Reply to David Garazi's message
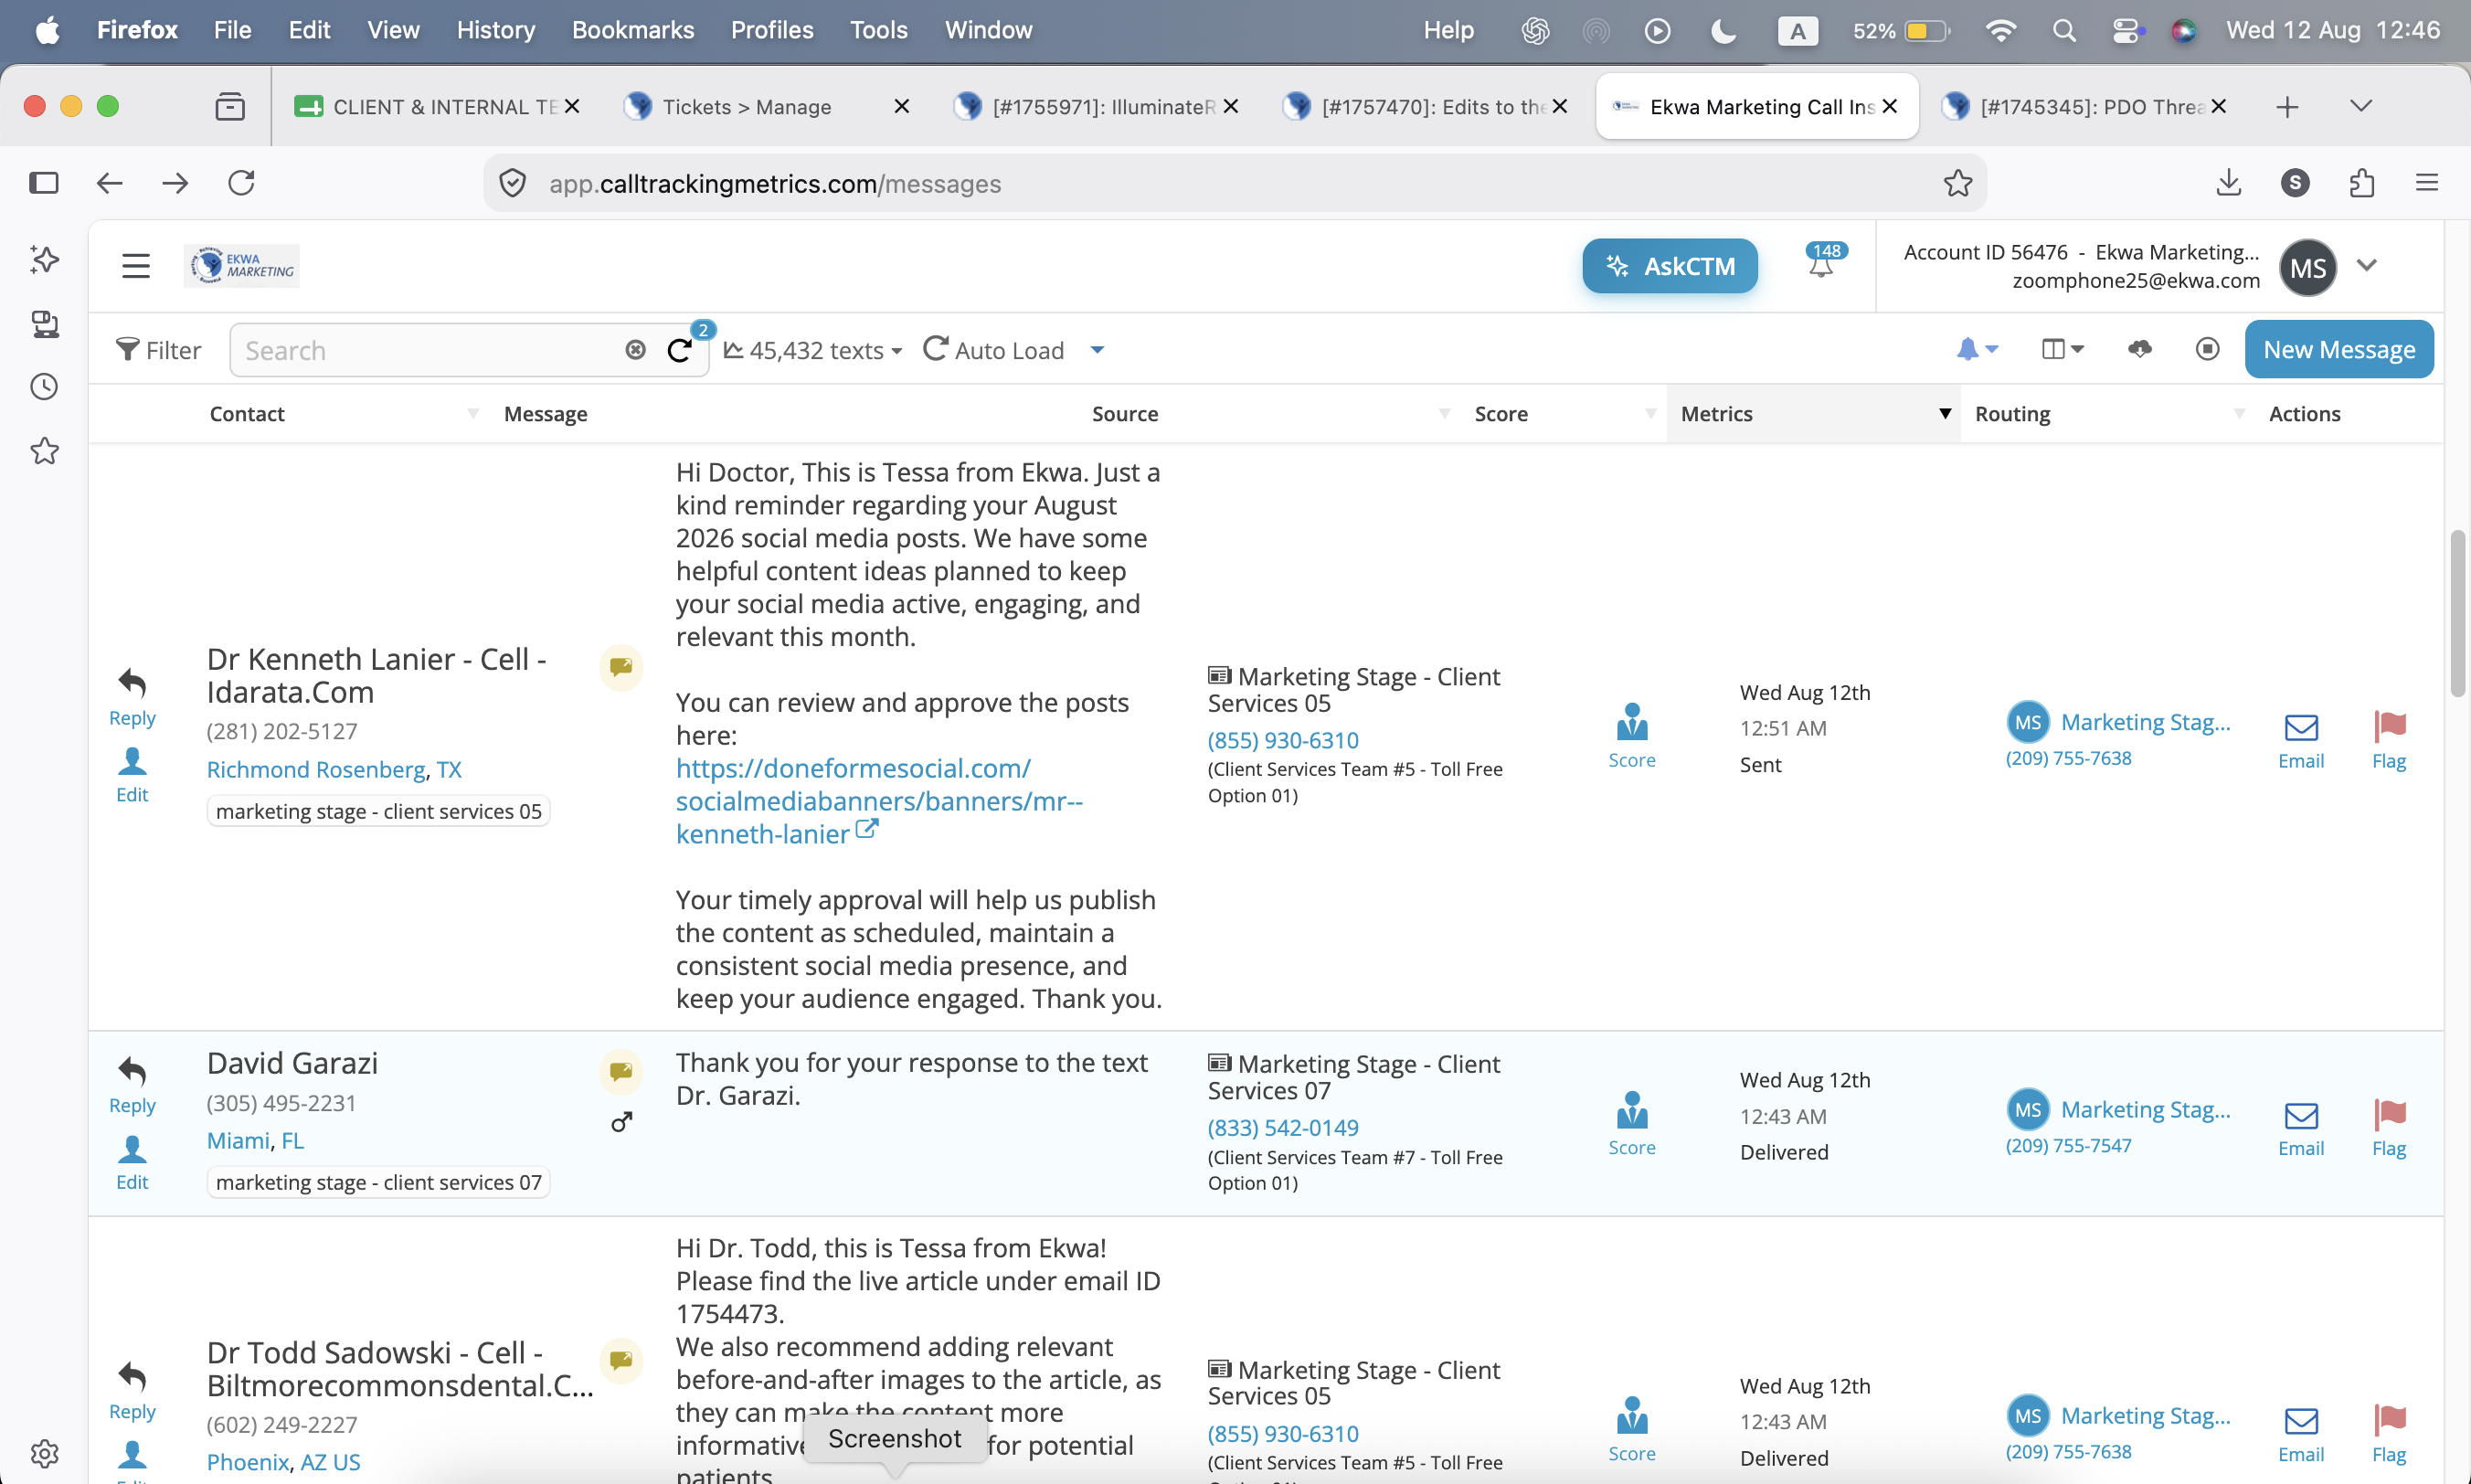2471x1484 pixels. pyautogui.click(x=132, y=1085)
